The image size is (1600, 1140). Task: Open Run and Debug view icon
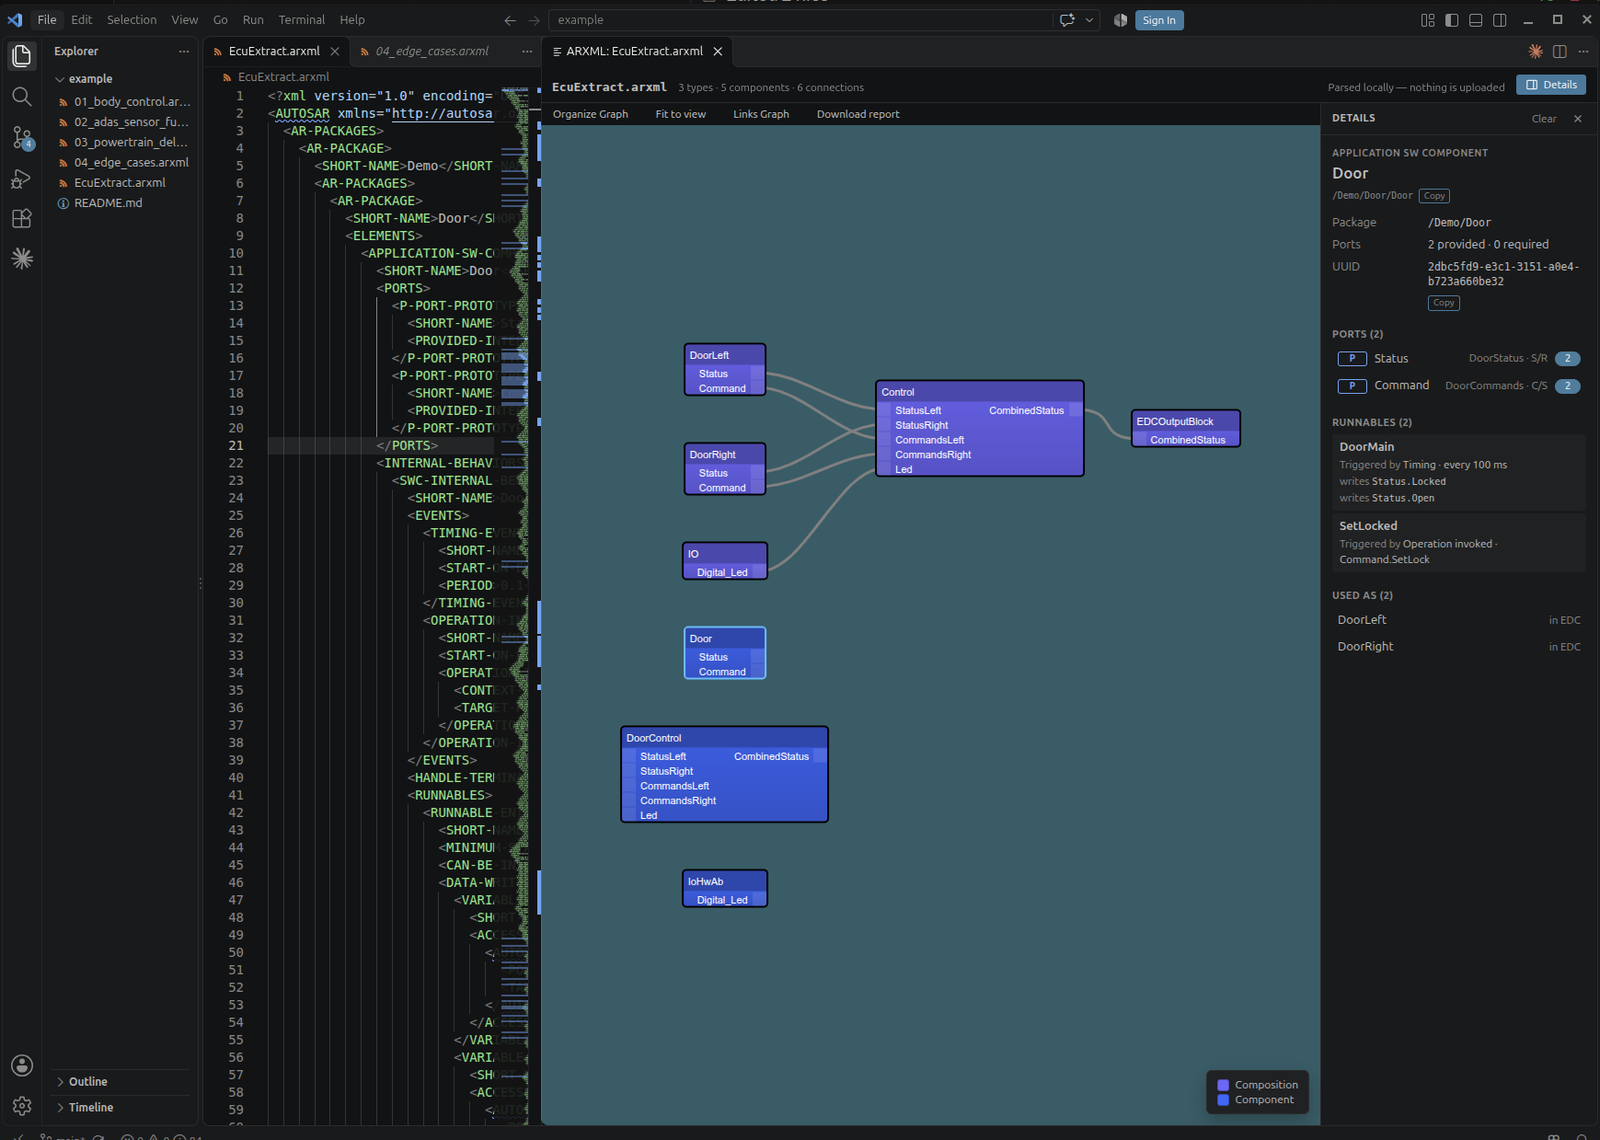point(21,179)
